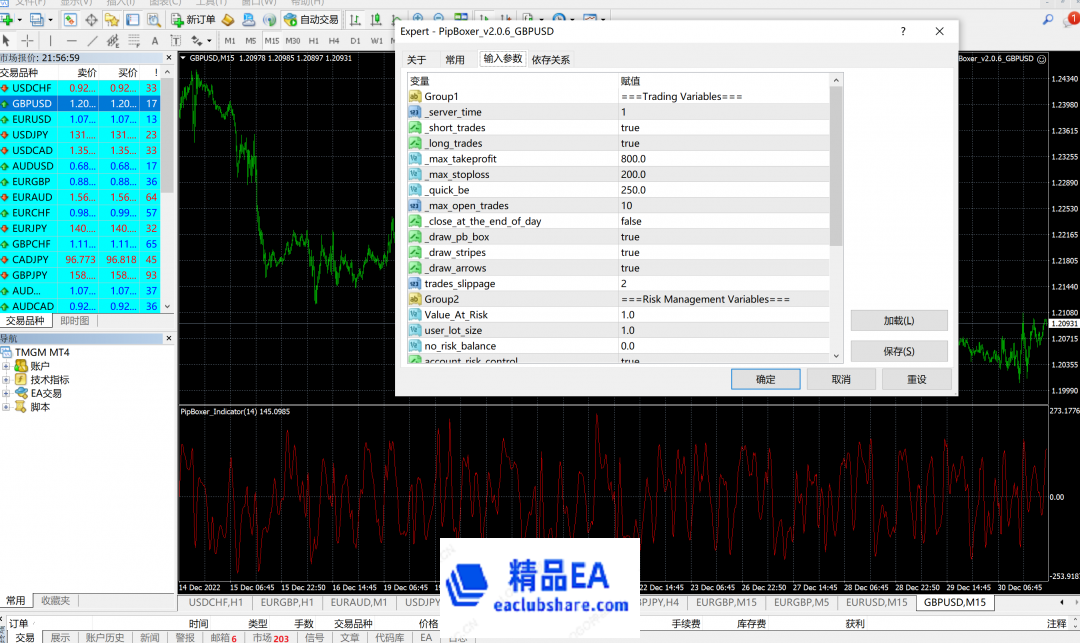Click the search magnifier icon at top right
The height and width of the screenshot is (643, 1080).
click(1048, 19)
